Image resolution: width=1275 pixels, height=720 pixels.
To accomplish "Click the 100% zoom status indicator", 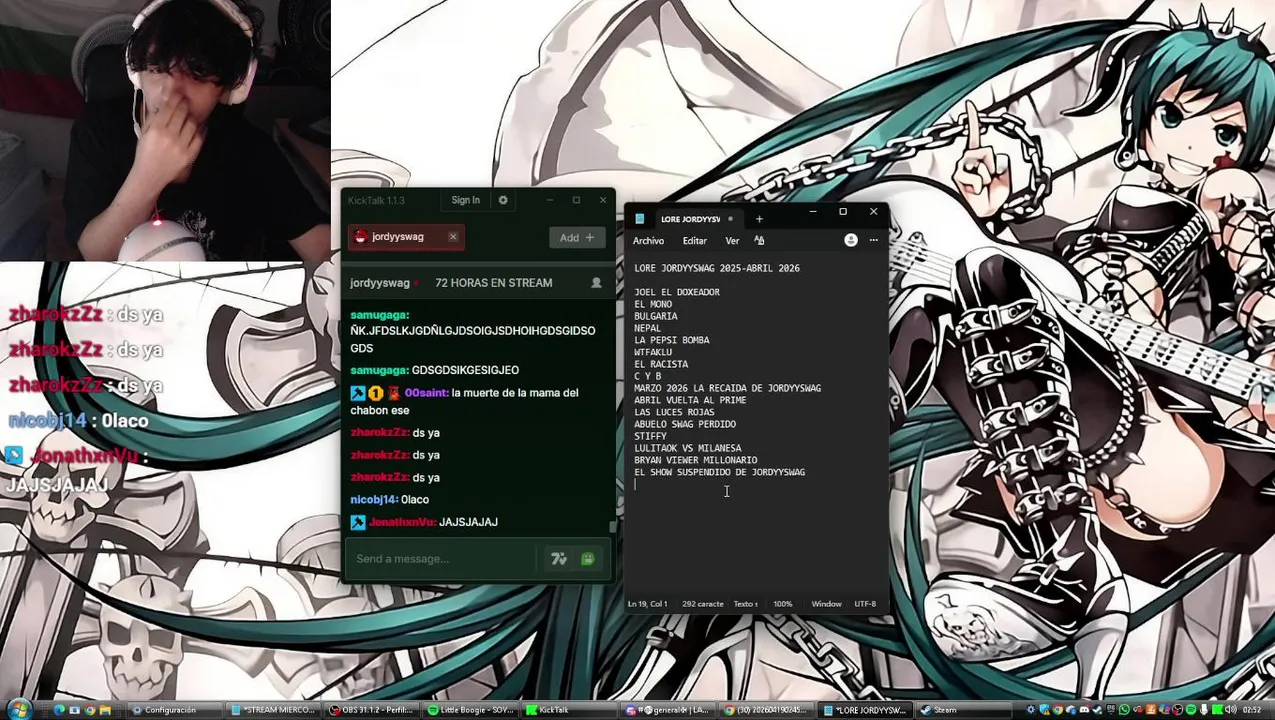I will 783,604.
